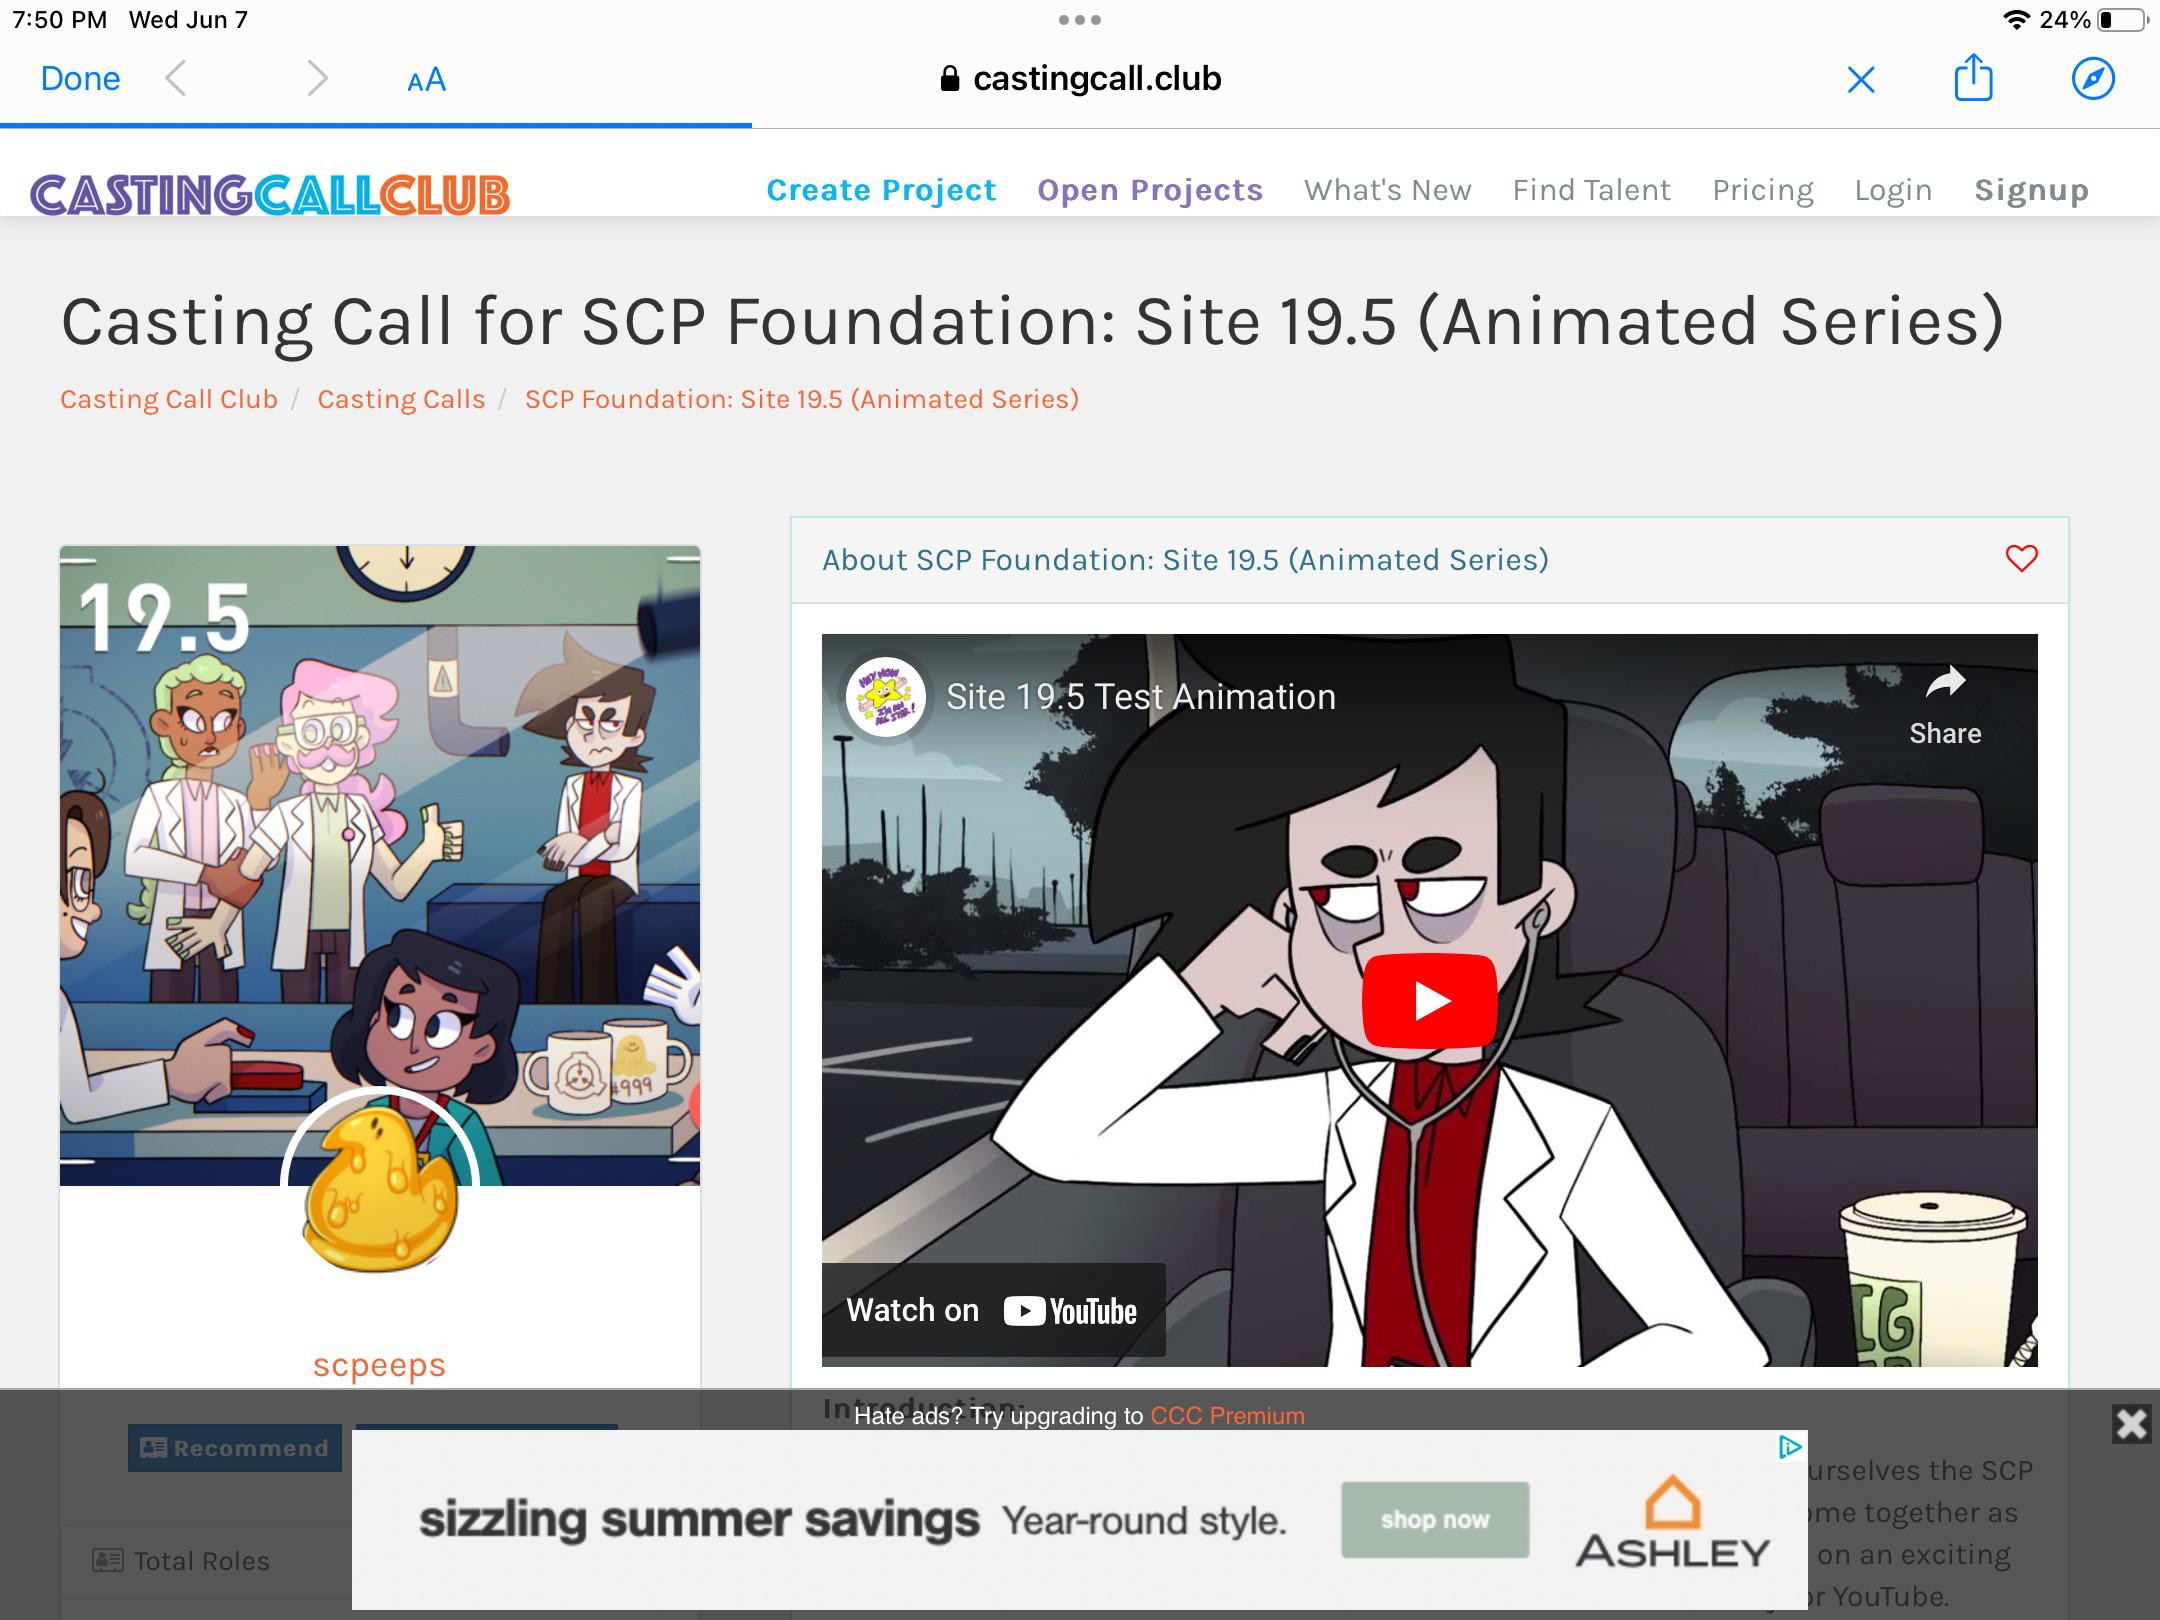Tap the AA reader text-size button
This screenshot has width=2160, height=1620.
426,80
